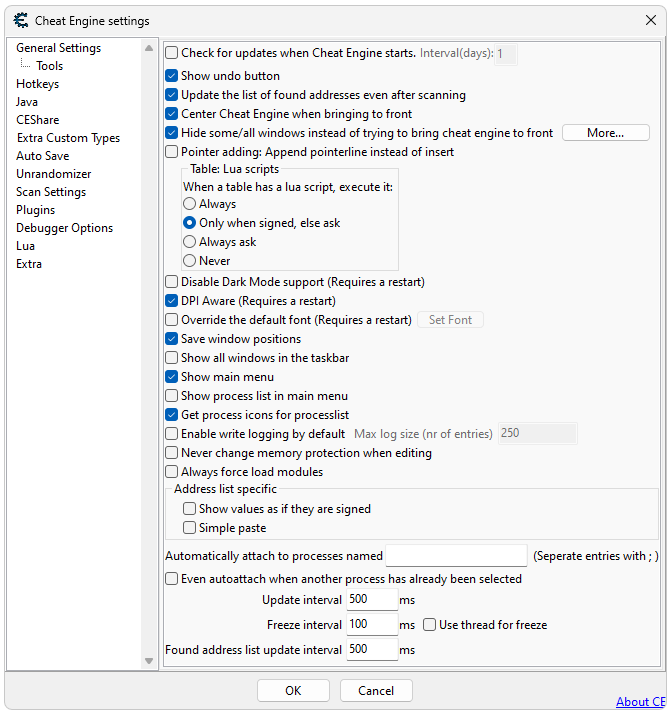Click the Max log size field showing 250
Image resolution: width=672 pixels, height=719 pixels.
[x=537, y=433]
